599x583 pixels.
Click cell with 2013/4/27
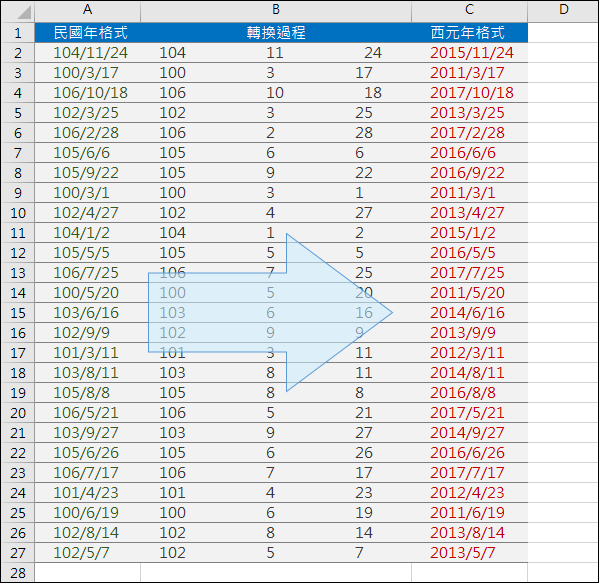(x=469, y=213)
